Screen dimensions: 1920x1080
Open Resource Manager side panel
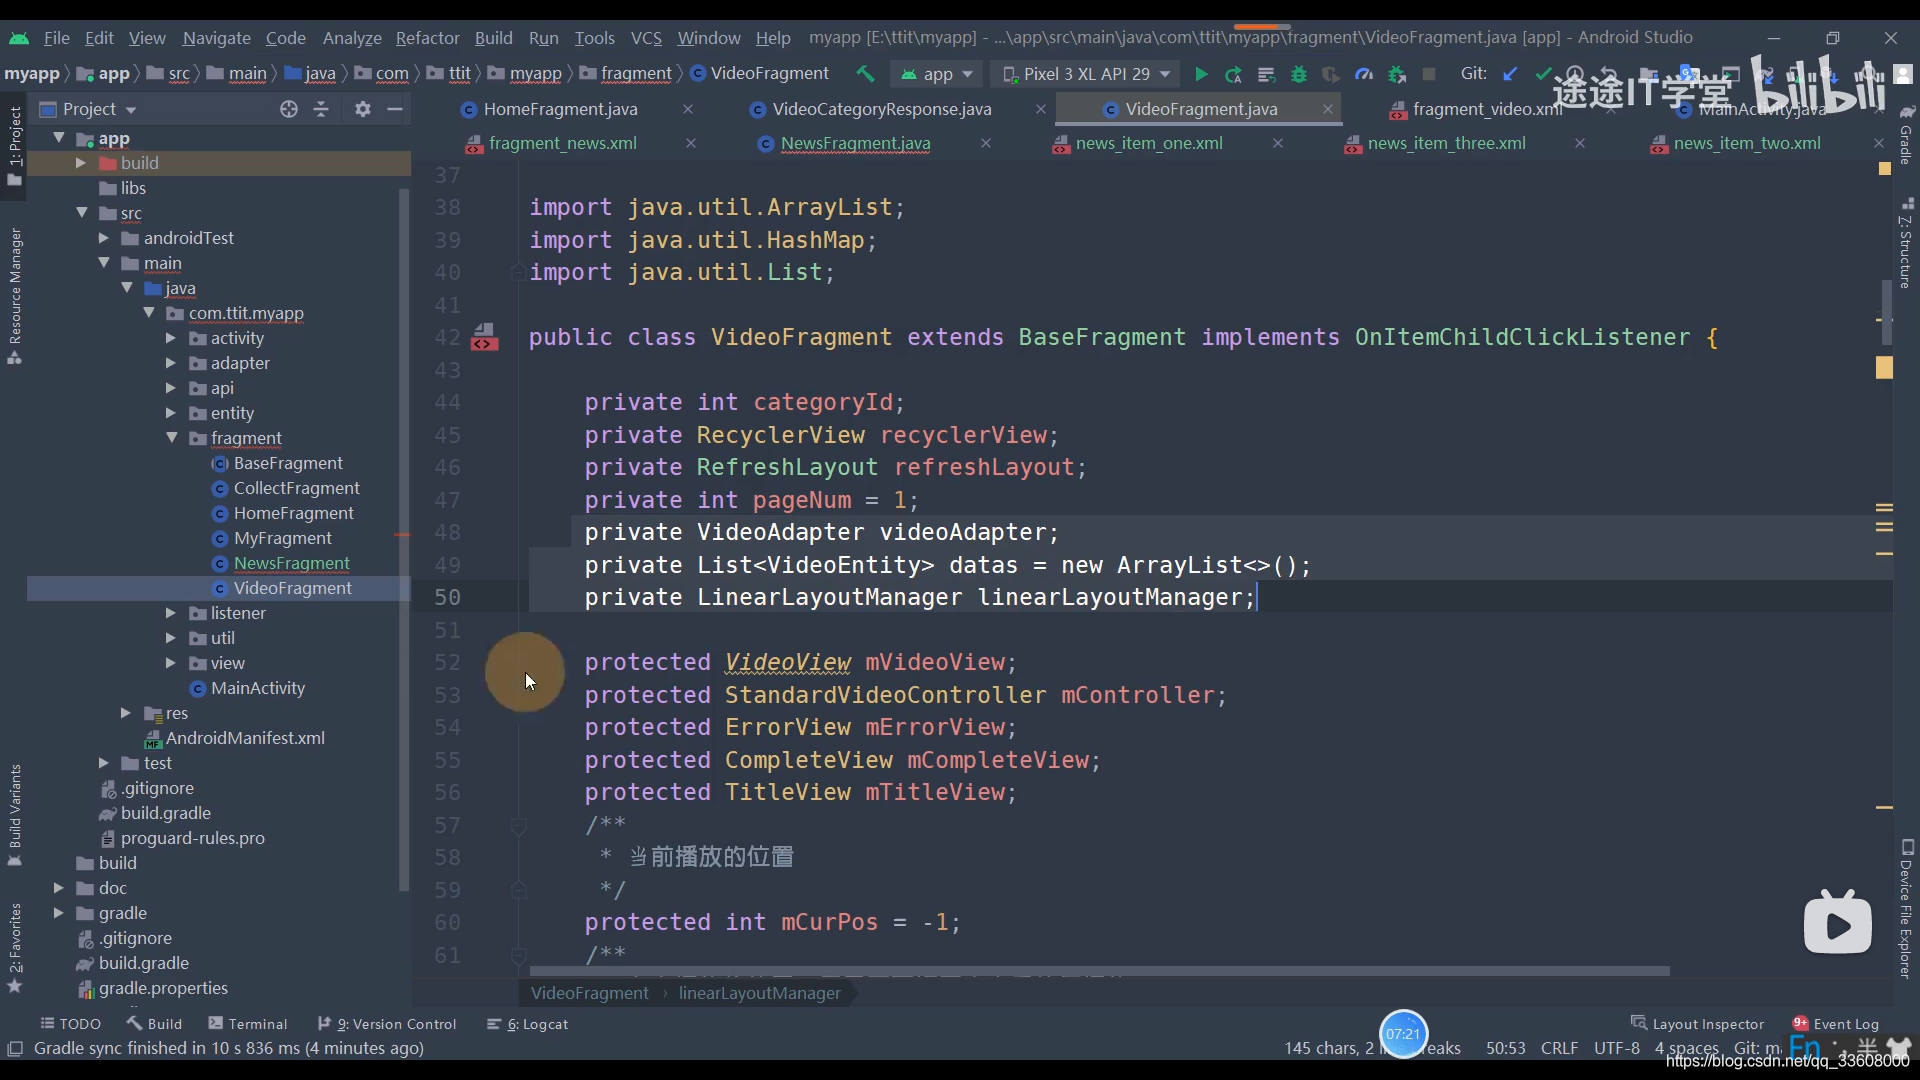click(x=15, y=295)
